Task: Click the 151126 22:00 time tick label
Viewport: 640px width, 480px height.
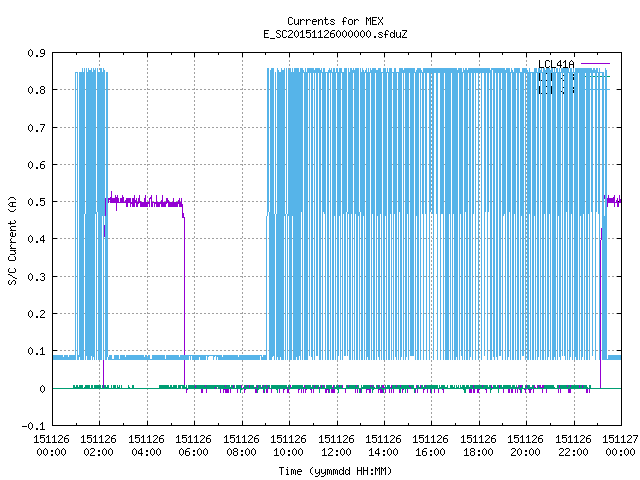Action: [573, 446]
